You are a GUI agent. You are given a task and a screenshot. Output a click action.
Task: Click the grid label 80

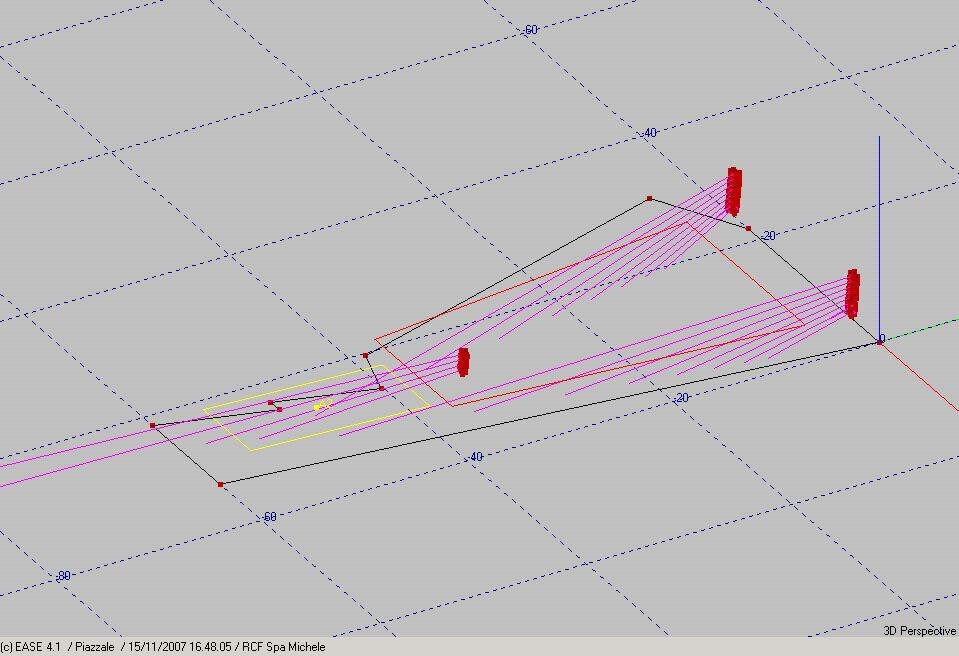click(x=65, y=576)
